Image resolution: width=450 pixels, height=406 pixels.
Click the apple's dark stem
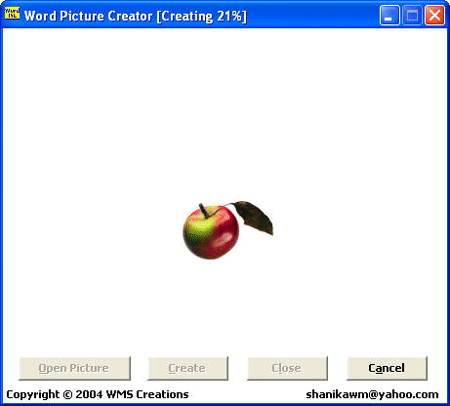[x=203, y=211]
